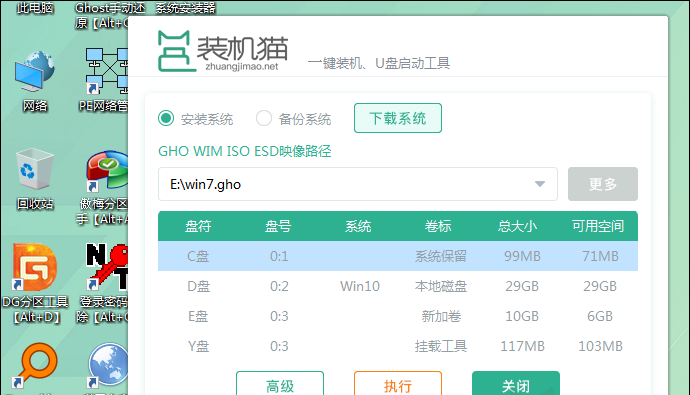The height and width of the screenshot is (395, 690).
Task: Open 此电脑 desktop label
Action: (x=35, y=7)
